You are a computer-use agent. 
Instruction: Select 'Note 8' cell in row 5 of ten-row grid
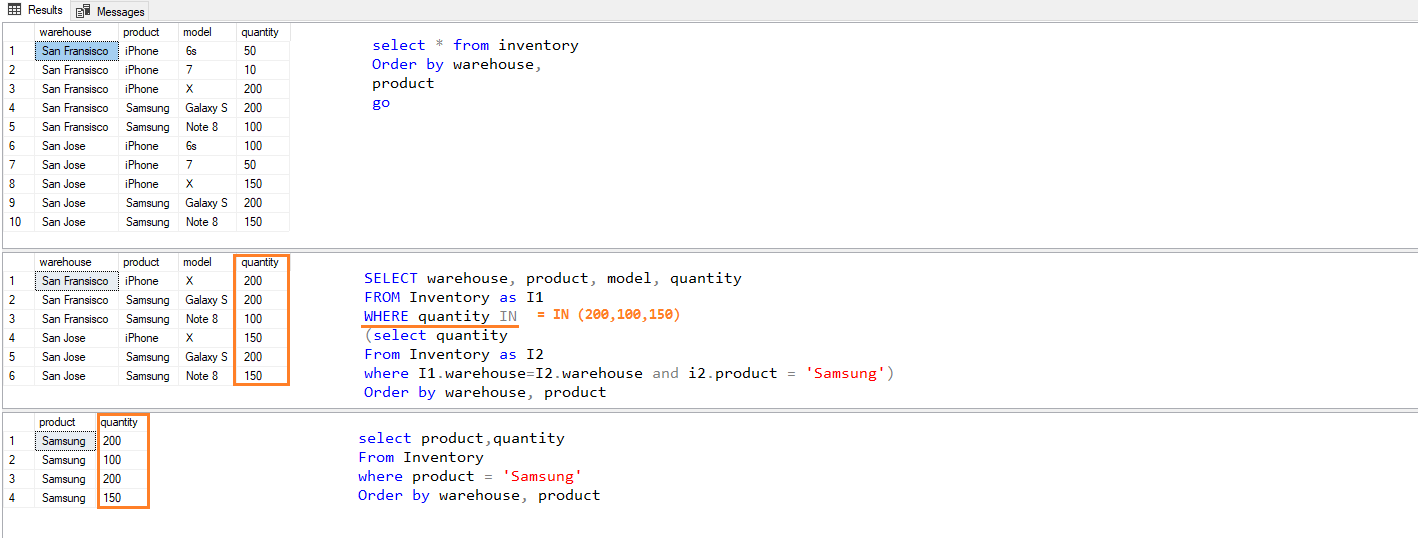[x=208, y=127]
